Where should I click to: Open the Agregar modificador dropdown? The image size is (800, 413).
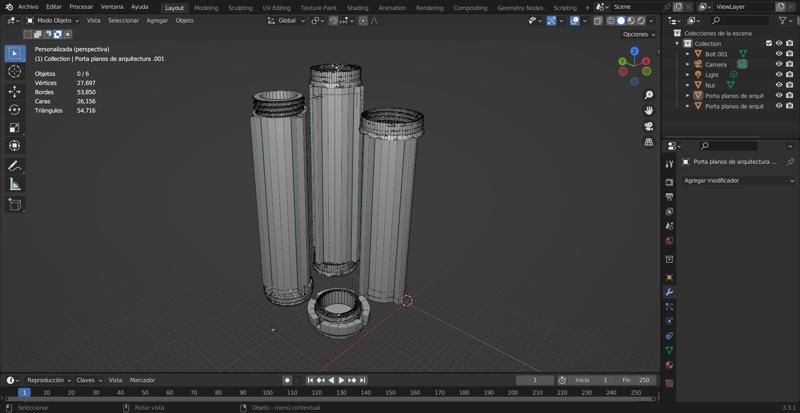tap(737, 181)
